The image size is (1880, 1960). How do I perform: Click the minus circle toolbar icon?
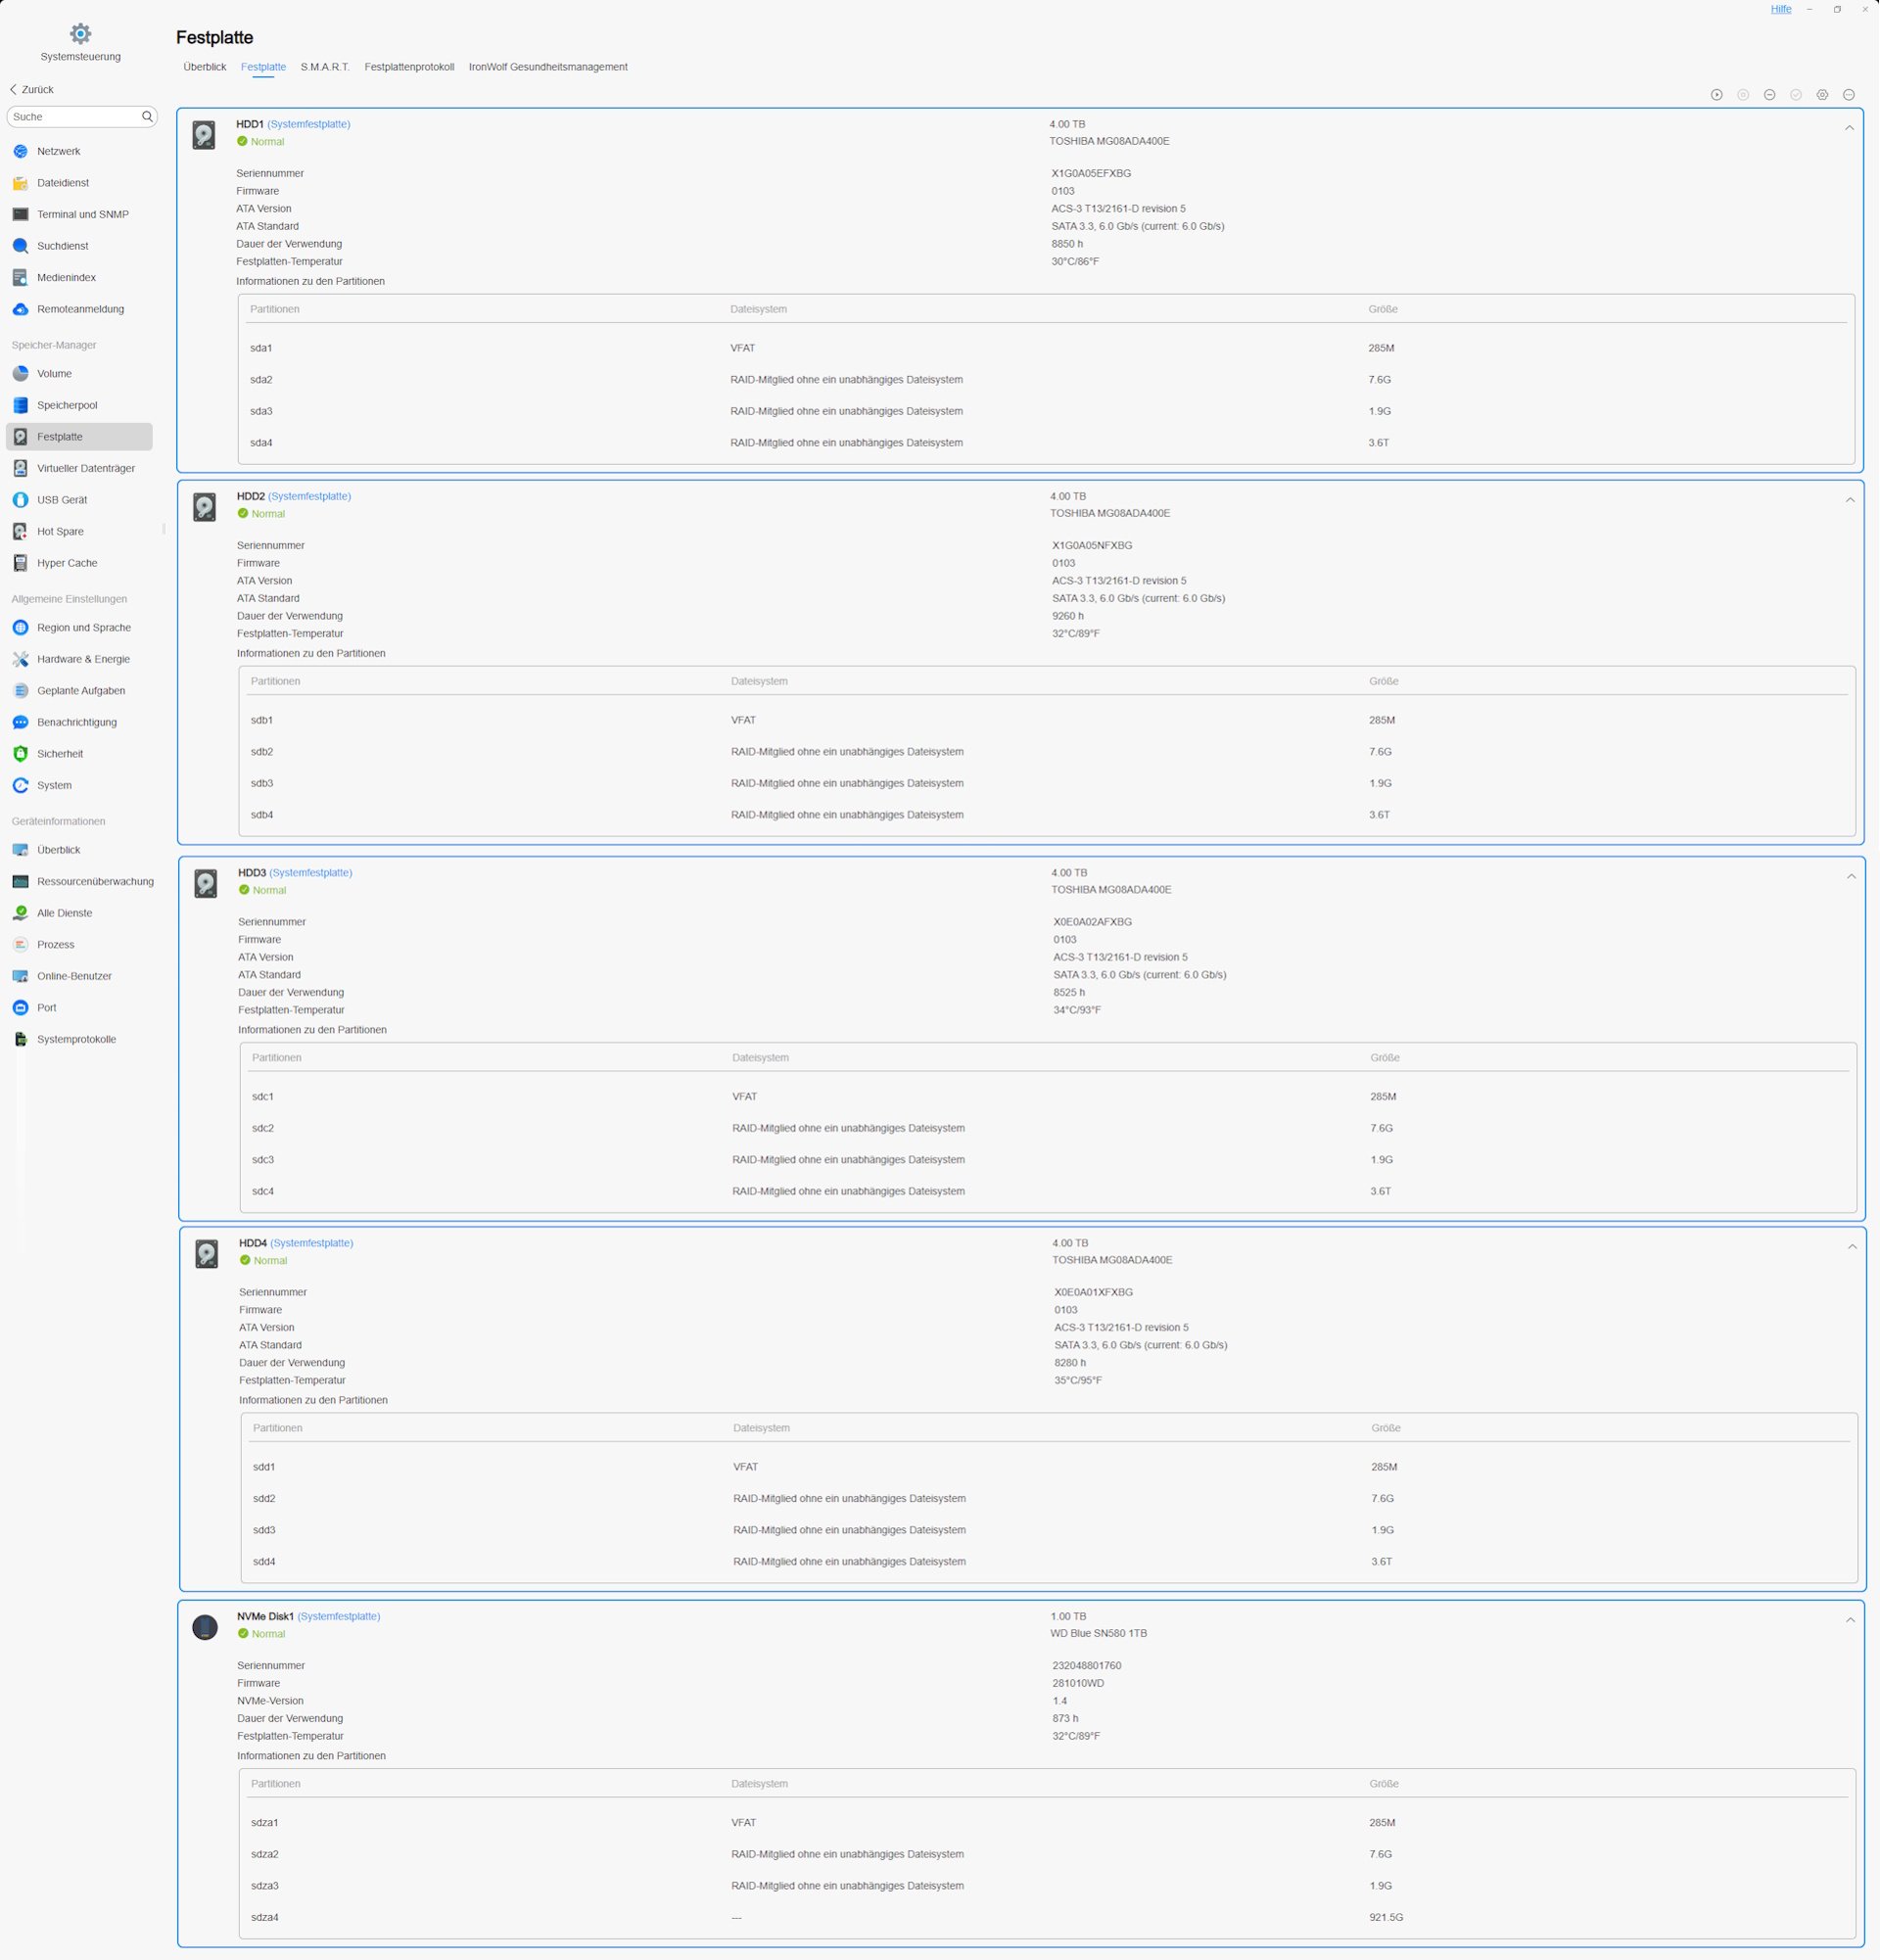(1769, 95)
